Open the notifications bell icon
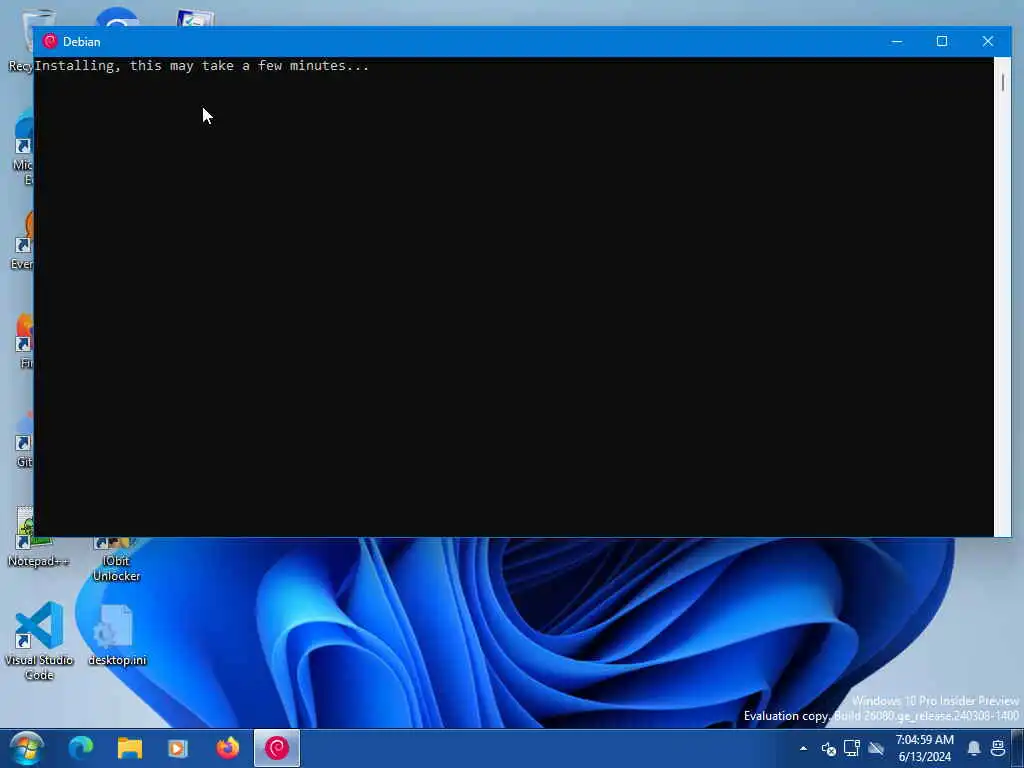The height and width of the screenshot is (768, 1024). click(974, 748)
